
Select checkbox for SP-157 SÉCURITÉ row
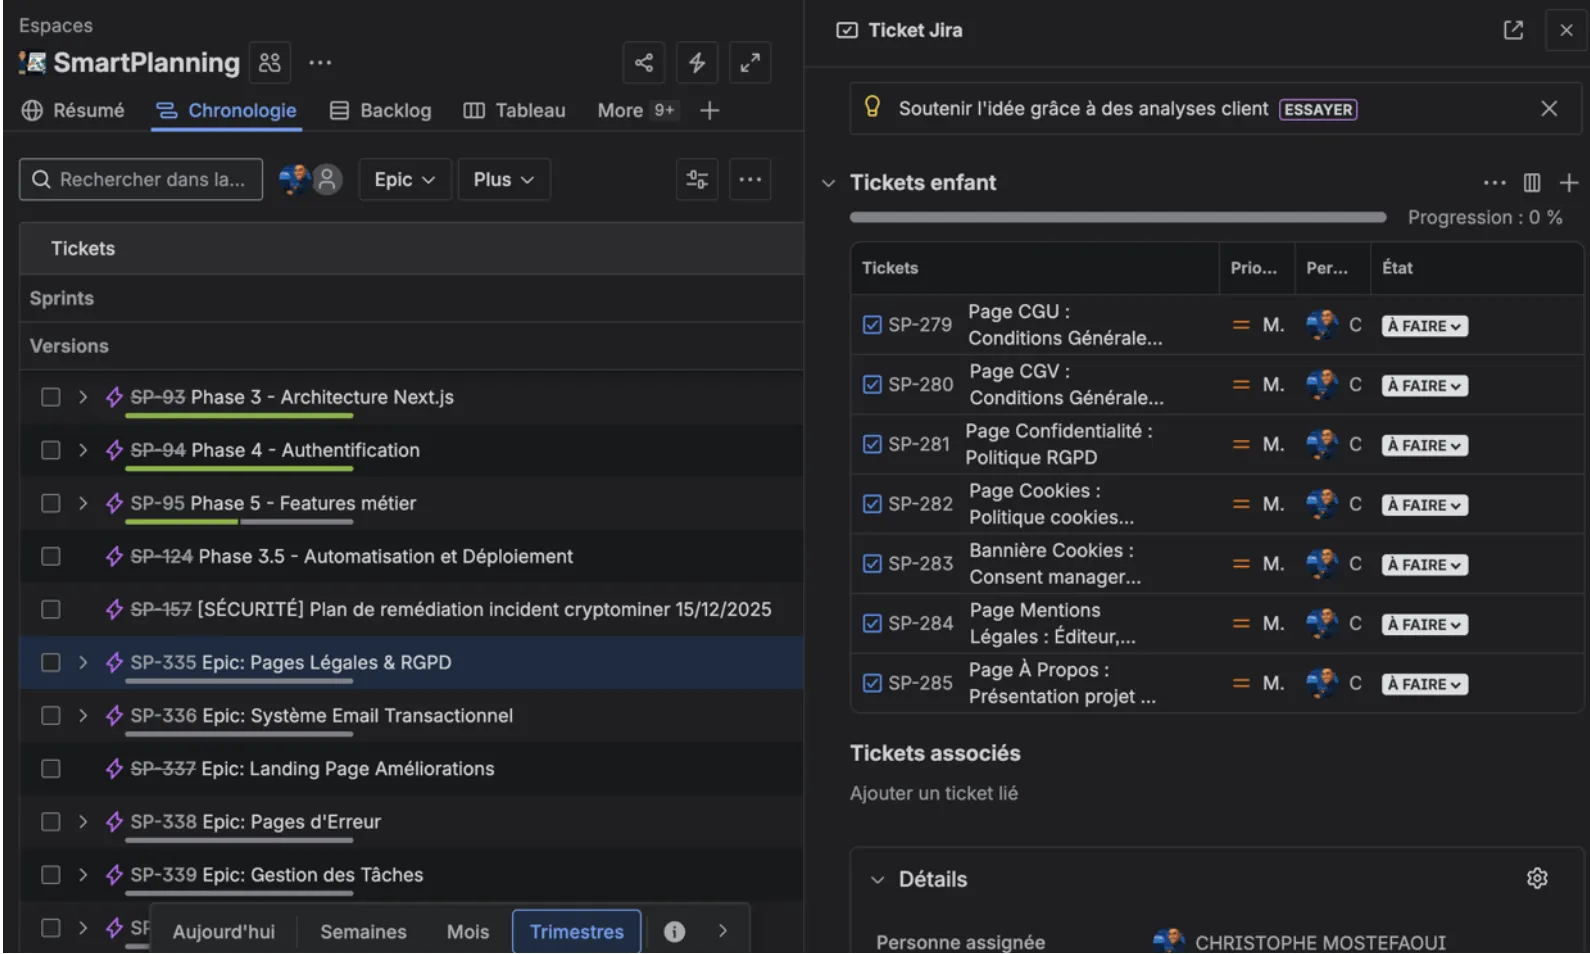[x=50, y=609]
